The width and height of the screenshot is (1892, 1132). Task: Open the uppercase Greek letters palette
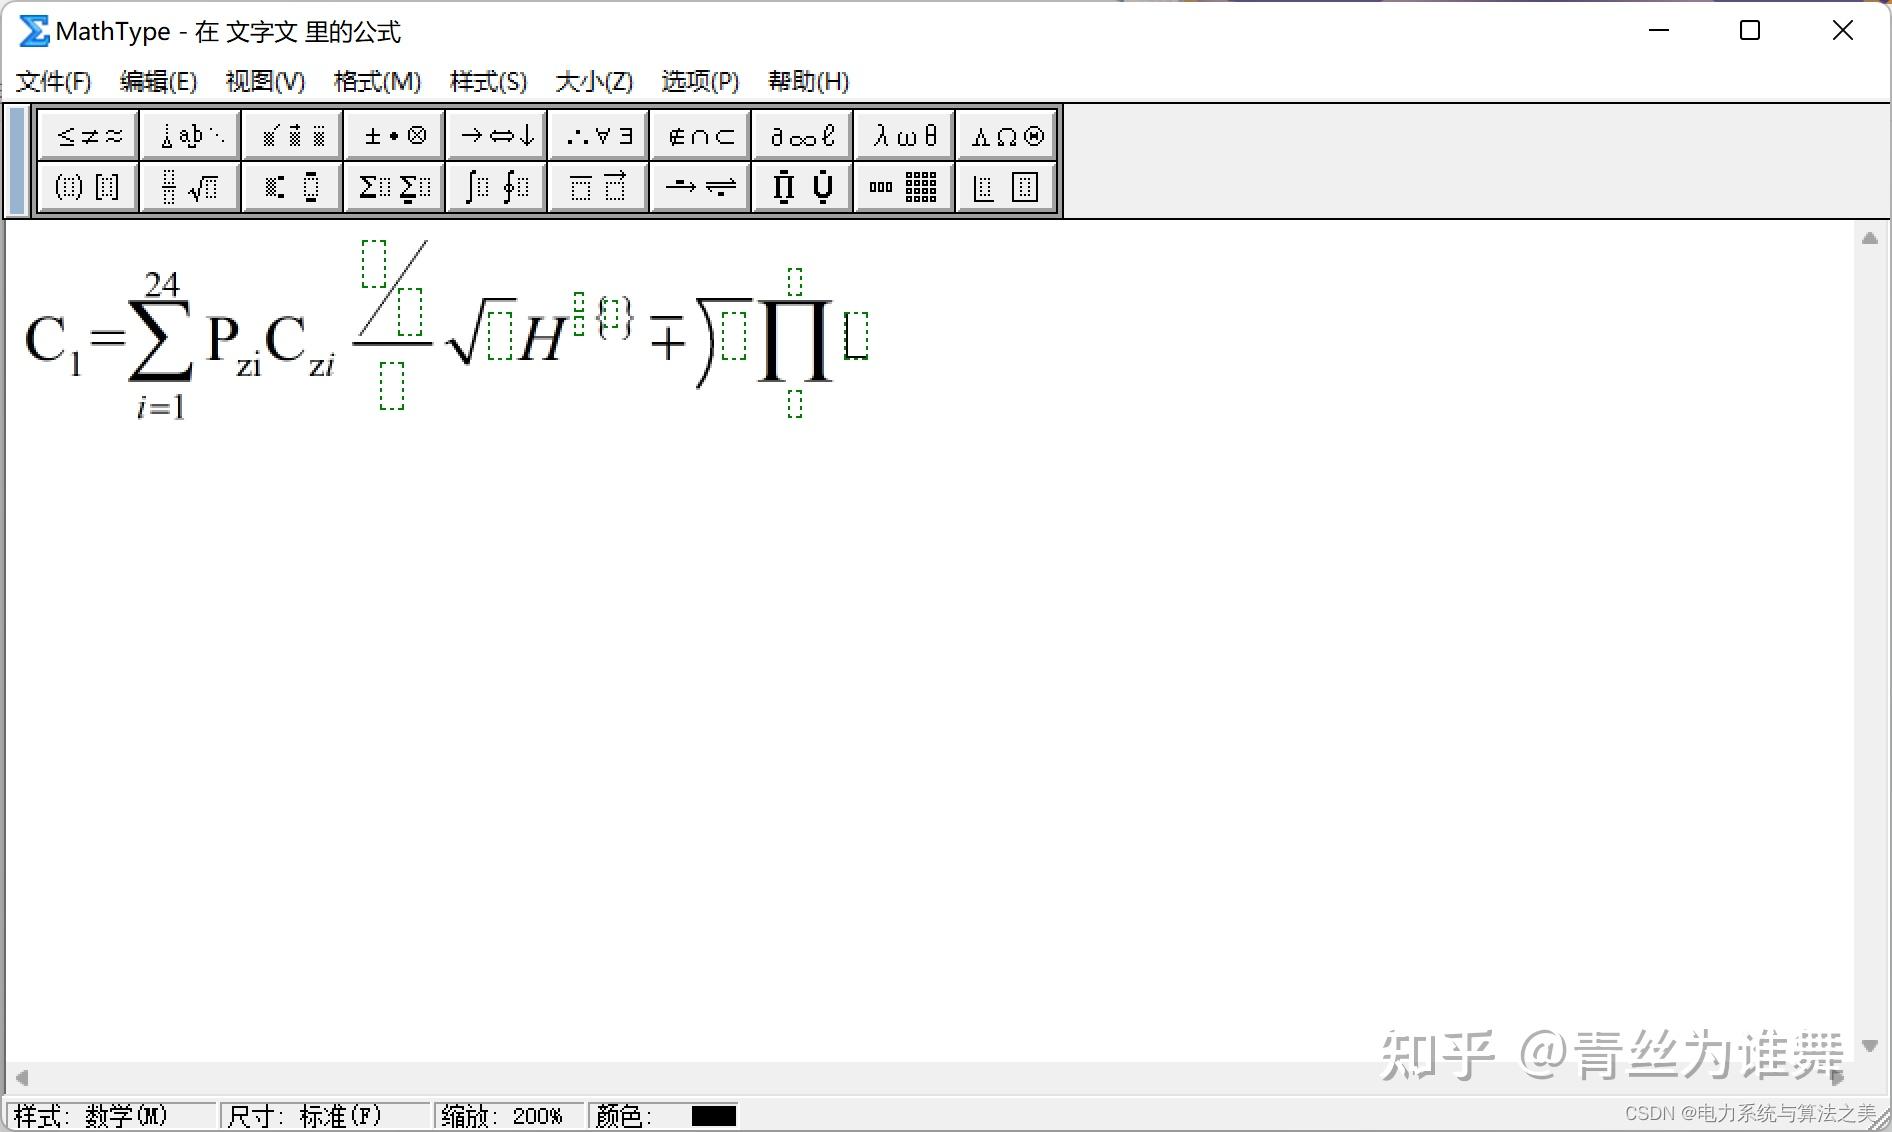click(1005, 135)
